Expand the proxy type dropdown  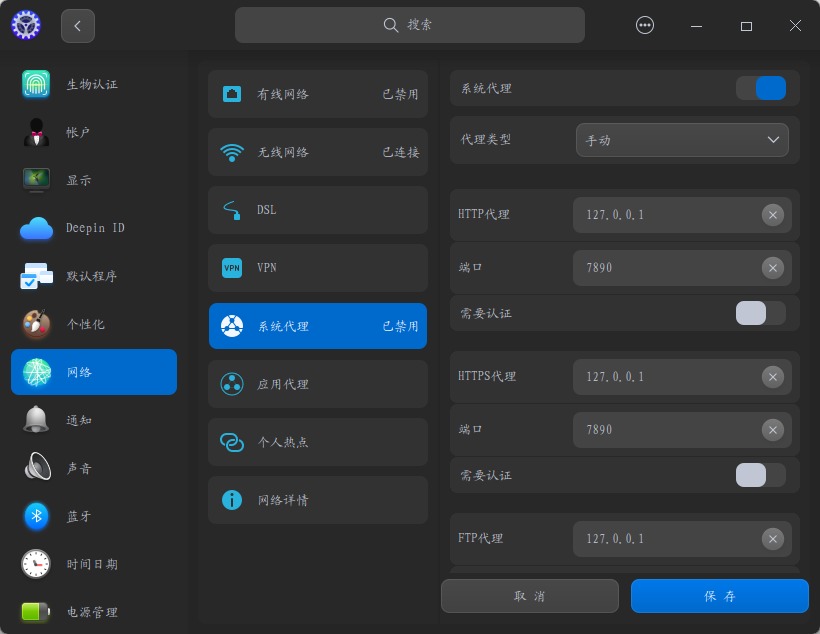(x=682, y=140)
